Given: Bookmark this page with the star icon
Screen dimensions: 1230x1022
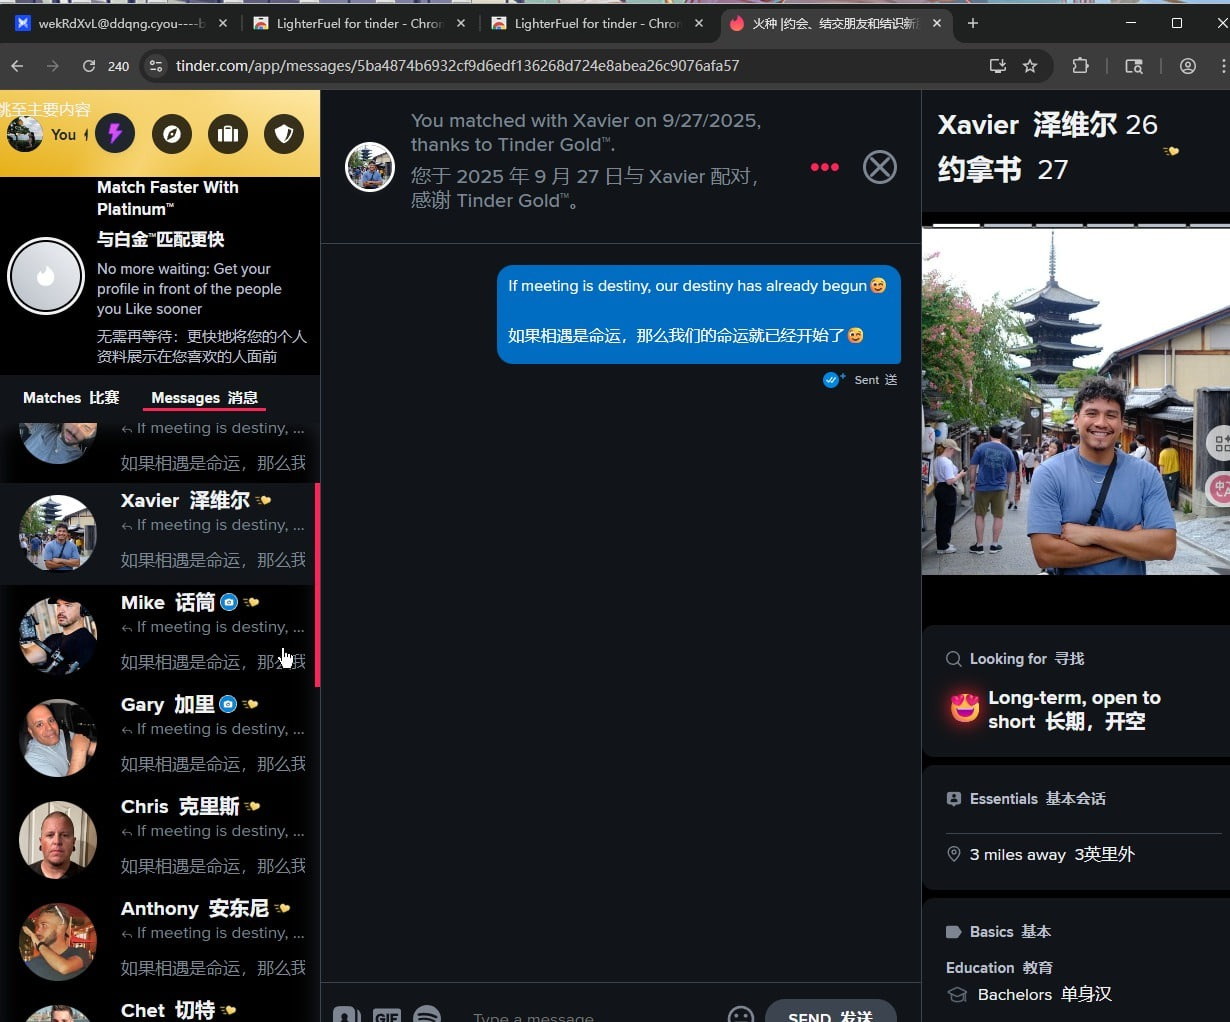Looking at the screenshot, I should pos(1030,66).
